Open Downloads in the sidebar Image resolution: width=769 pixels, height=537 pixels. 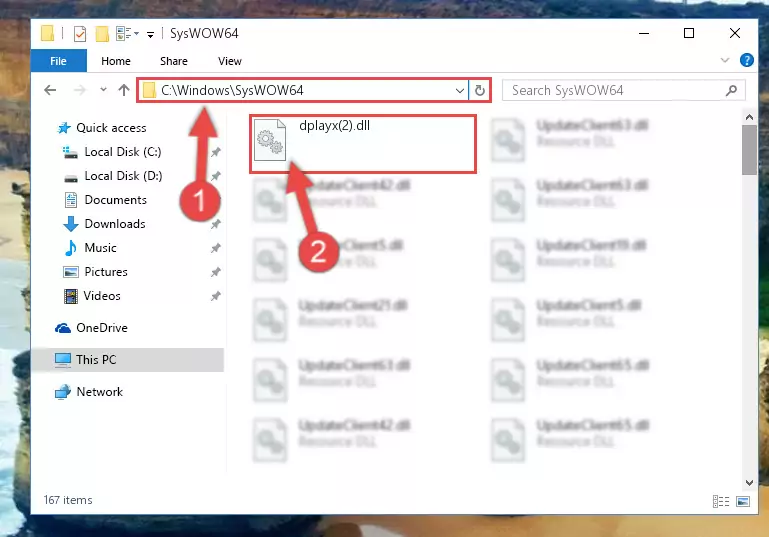[x=115, y=224]
